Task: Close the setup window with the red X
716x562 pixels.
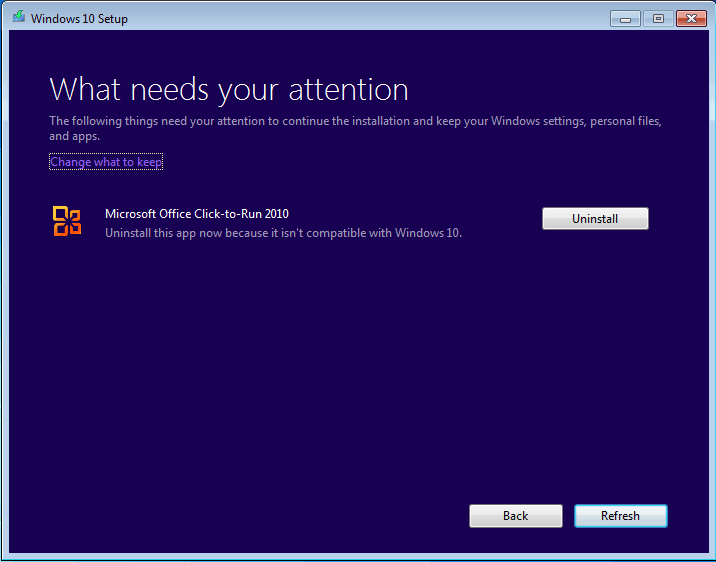Action: pyautogui.click(x=691, y=19)
